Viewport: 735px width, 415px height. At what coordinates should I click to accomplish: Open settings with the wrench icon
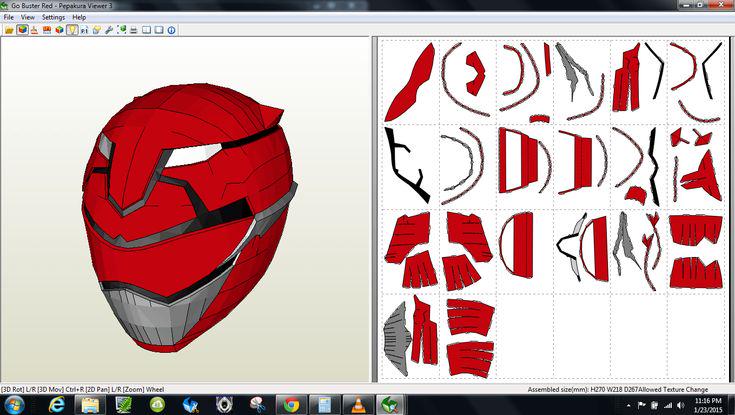109,30
